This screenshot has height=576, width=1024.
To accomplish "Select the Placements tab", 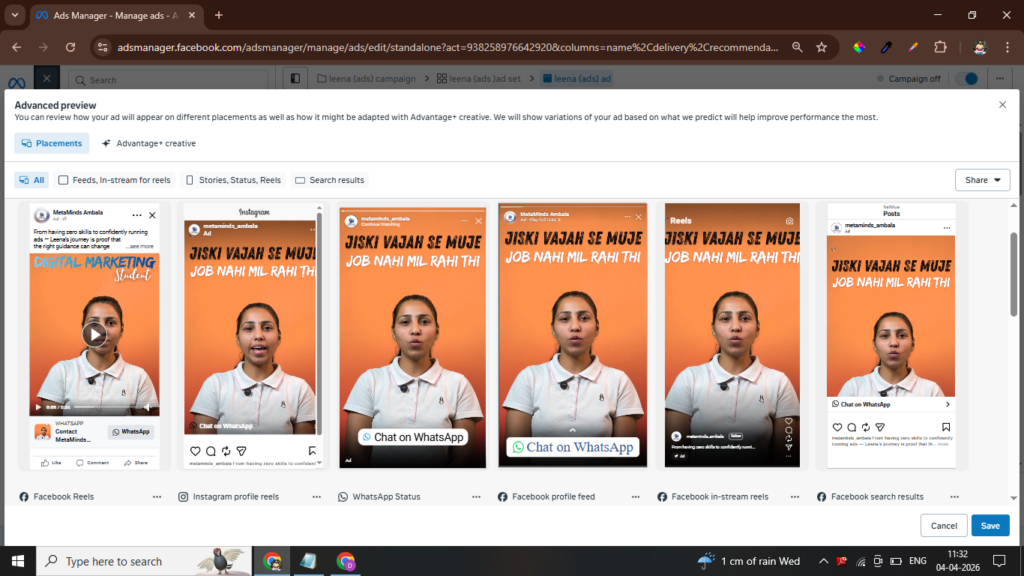I will tap(52, 143).
